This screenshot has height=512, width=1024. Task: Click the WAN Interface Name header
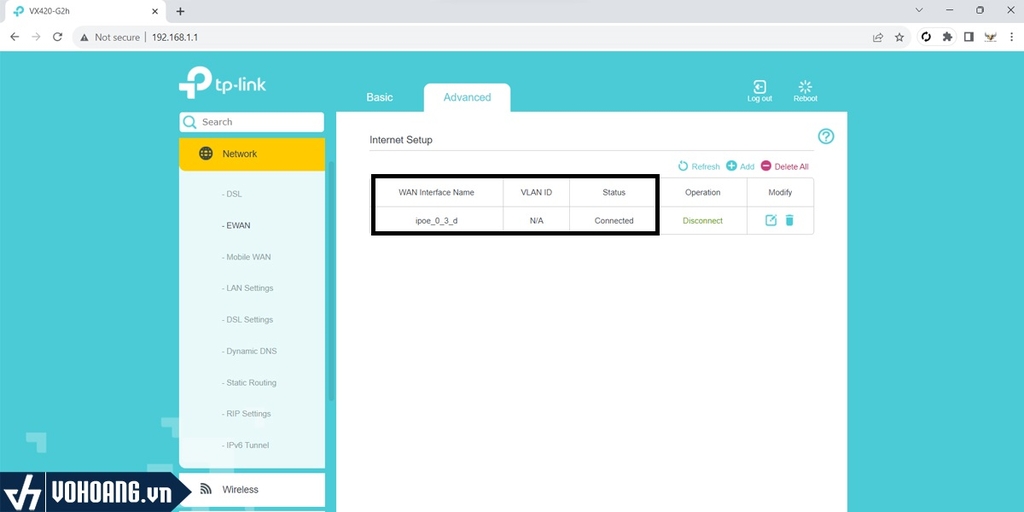click(436, 193)
